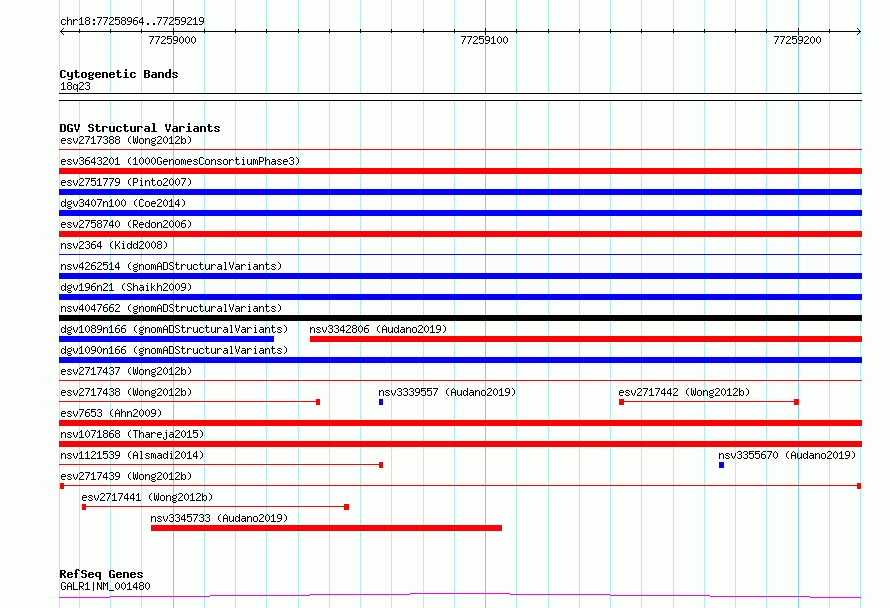Select the esv2717441 thin red span line

pos(215,507)
